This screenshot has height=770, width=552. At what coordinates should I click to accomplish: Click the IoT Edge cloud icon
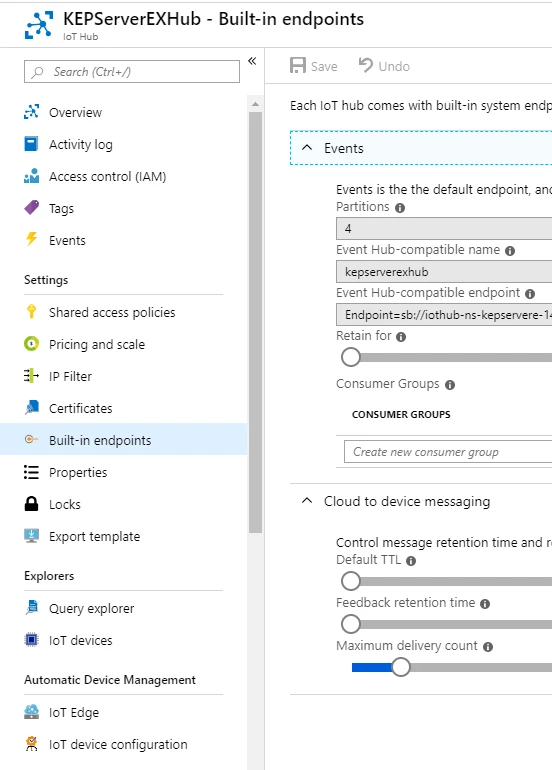coord(31,712)
